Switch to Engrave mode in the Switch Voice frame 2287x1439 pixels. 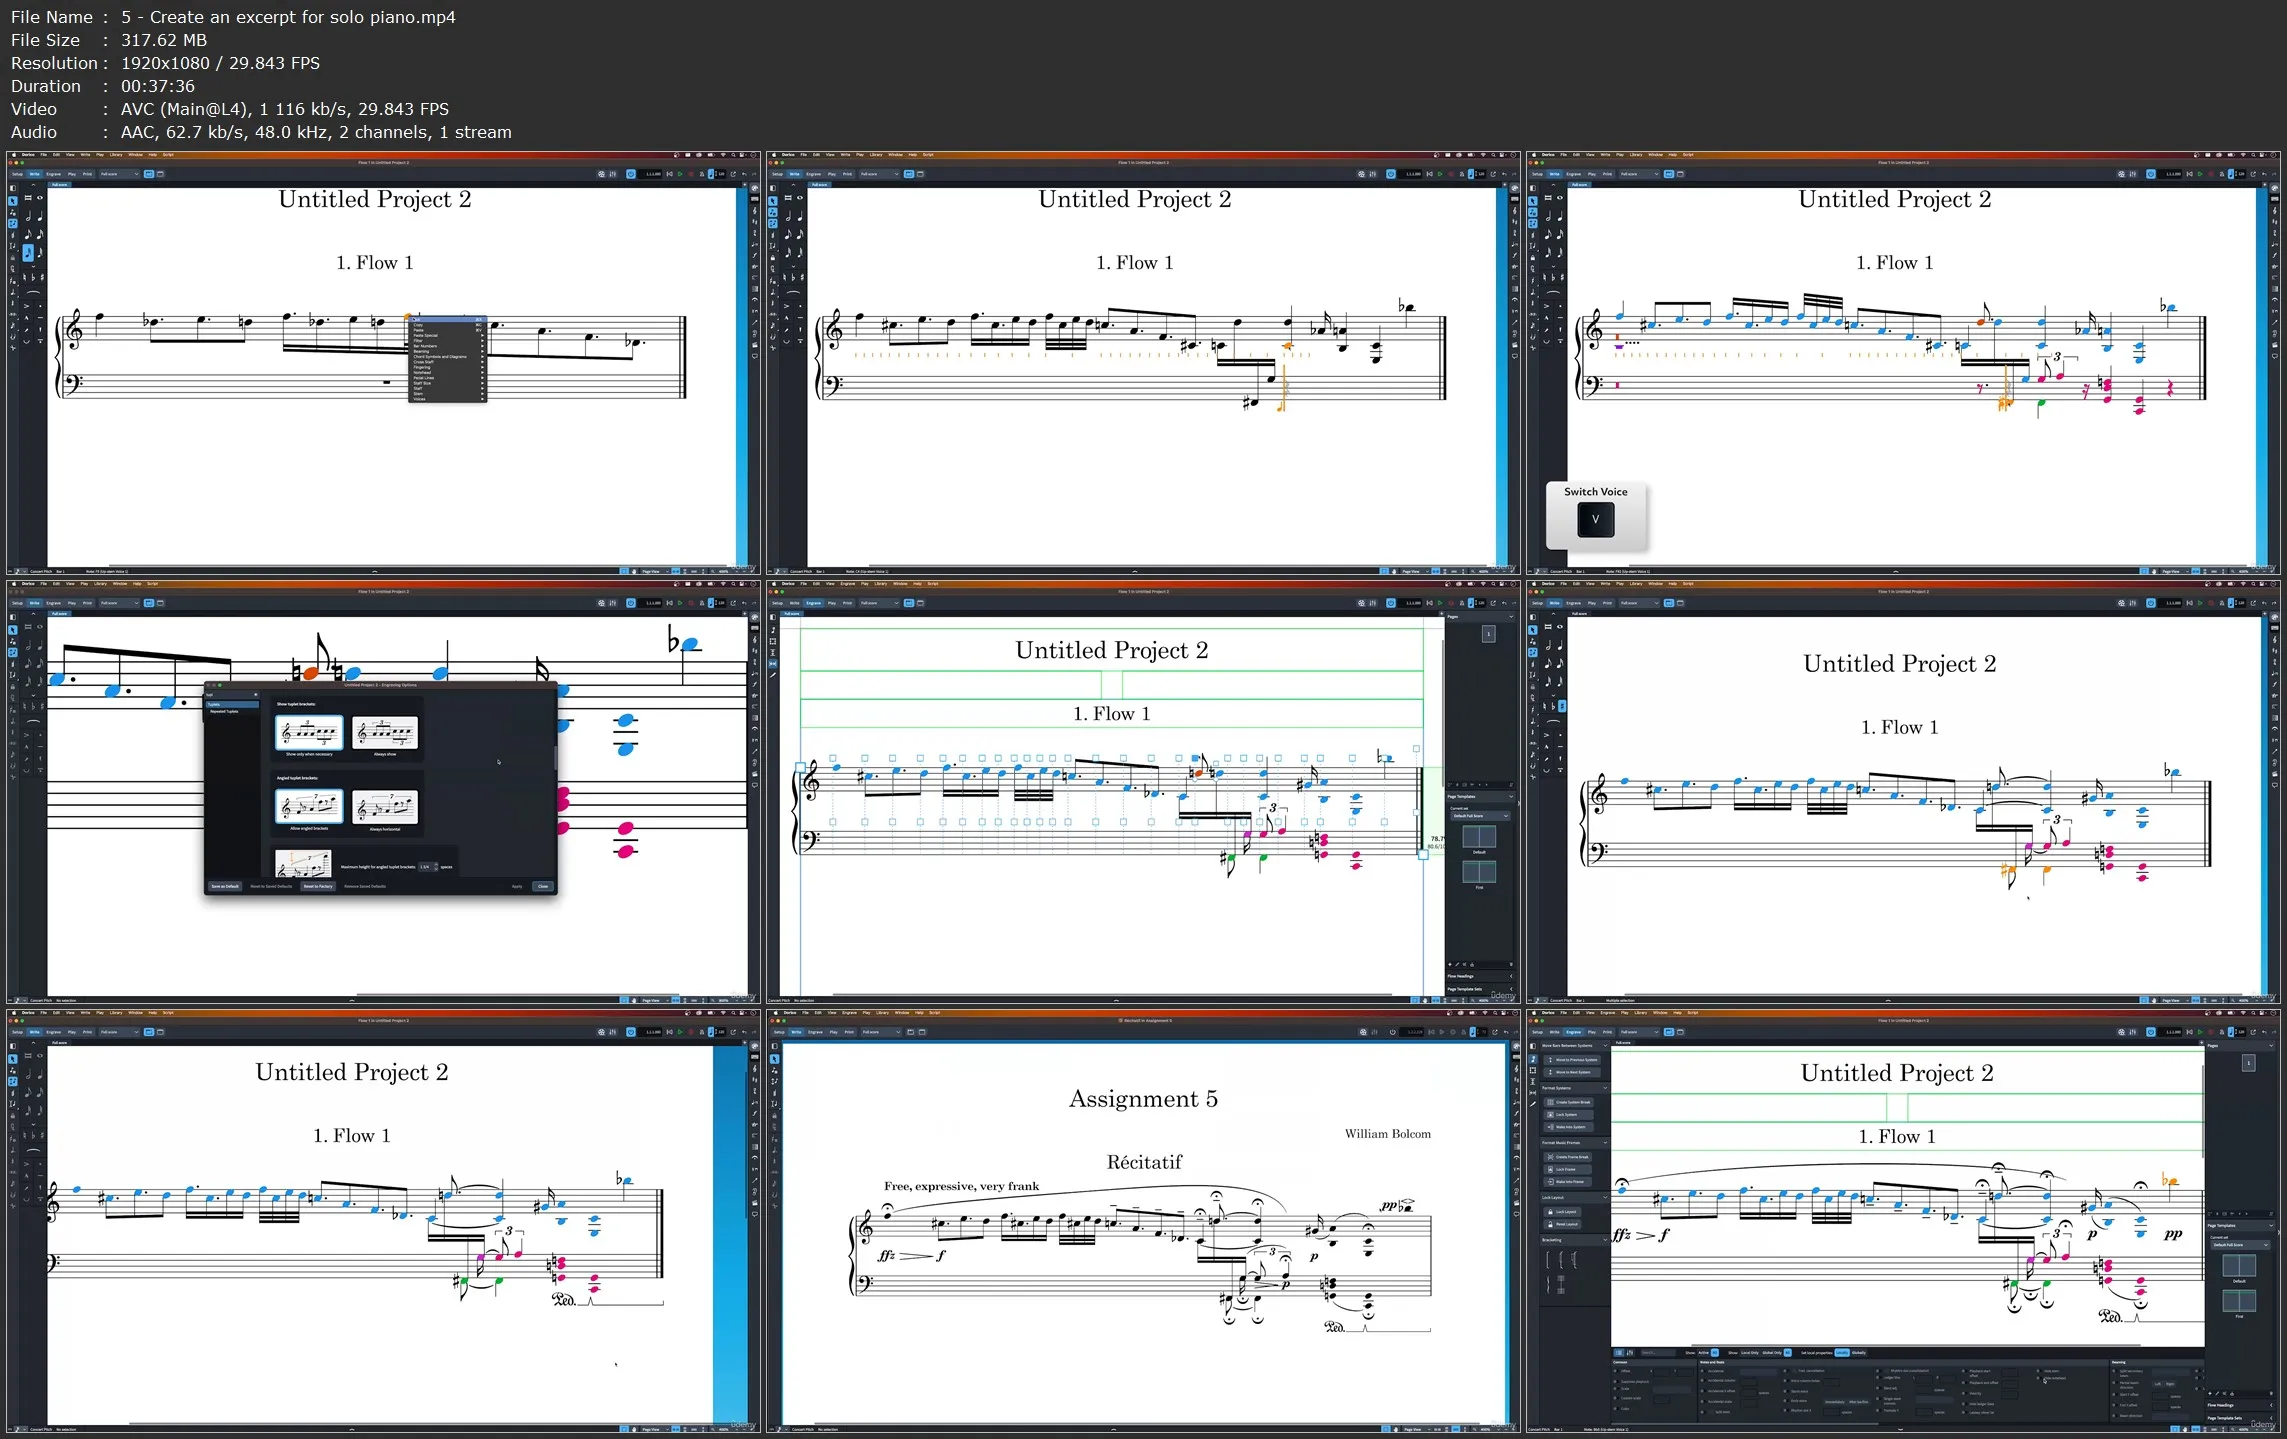pos(1574,174)
